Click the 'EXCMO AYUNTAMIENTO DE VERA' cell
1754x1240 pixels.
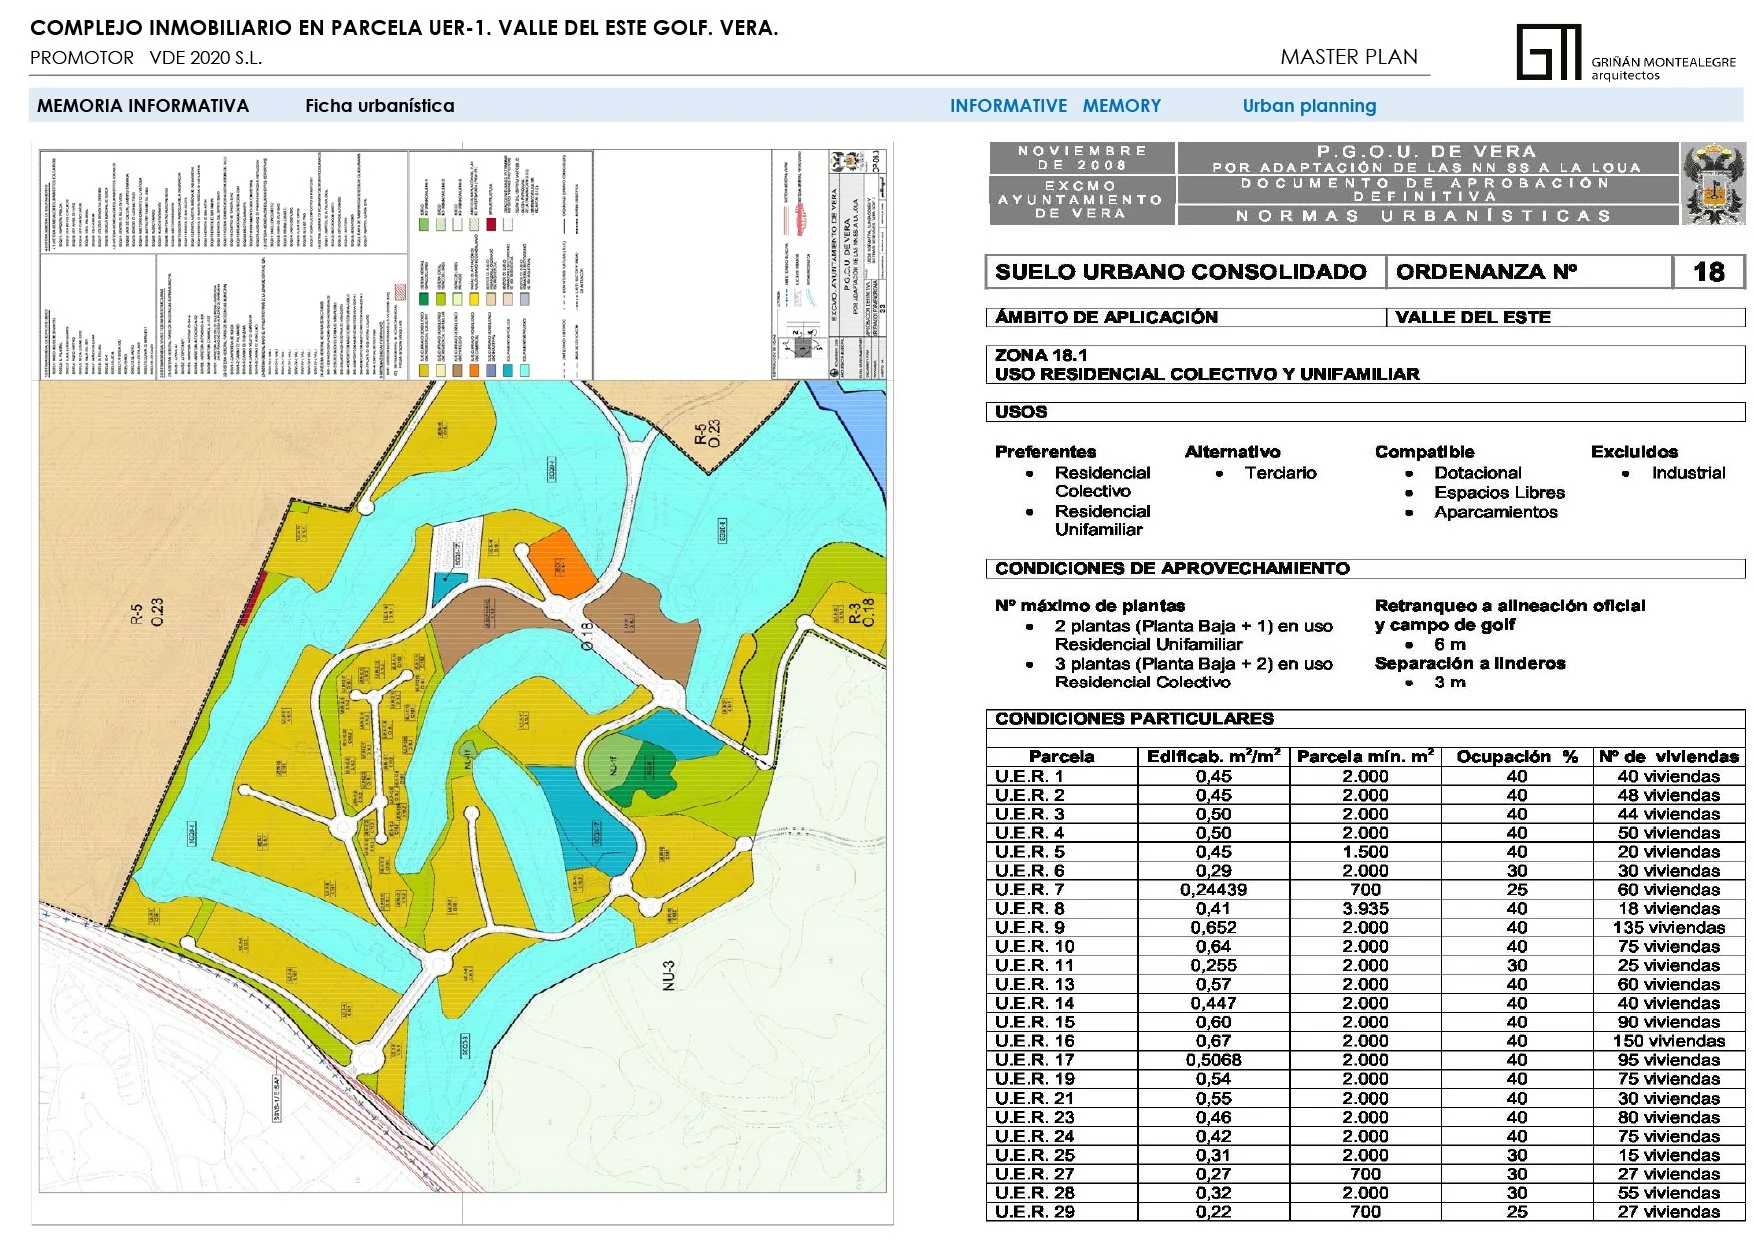(x=1082, y=200)
